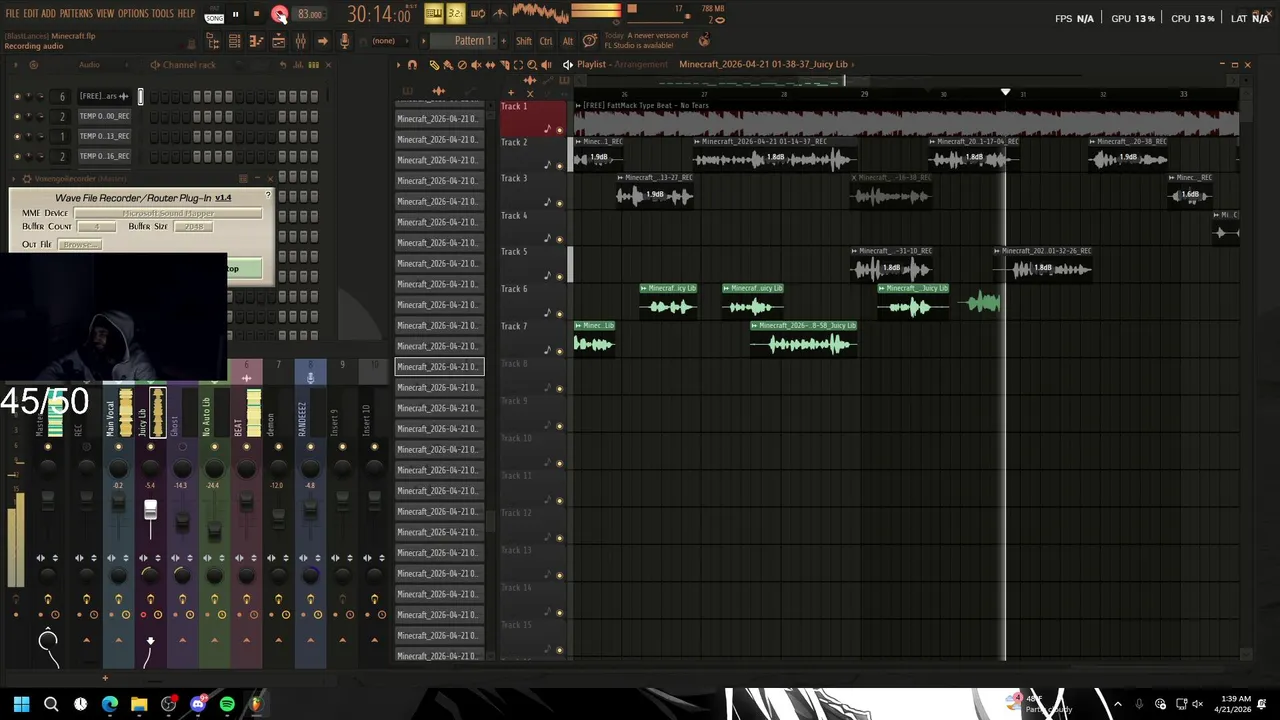
Task: Mute the TEMP 0..00_REC channel LED
Action: [x=17, y=116]
